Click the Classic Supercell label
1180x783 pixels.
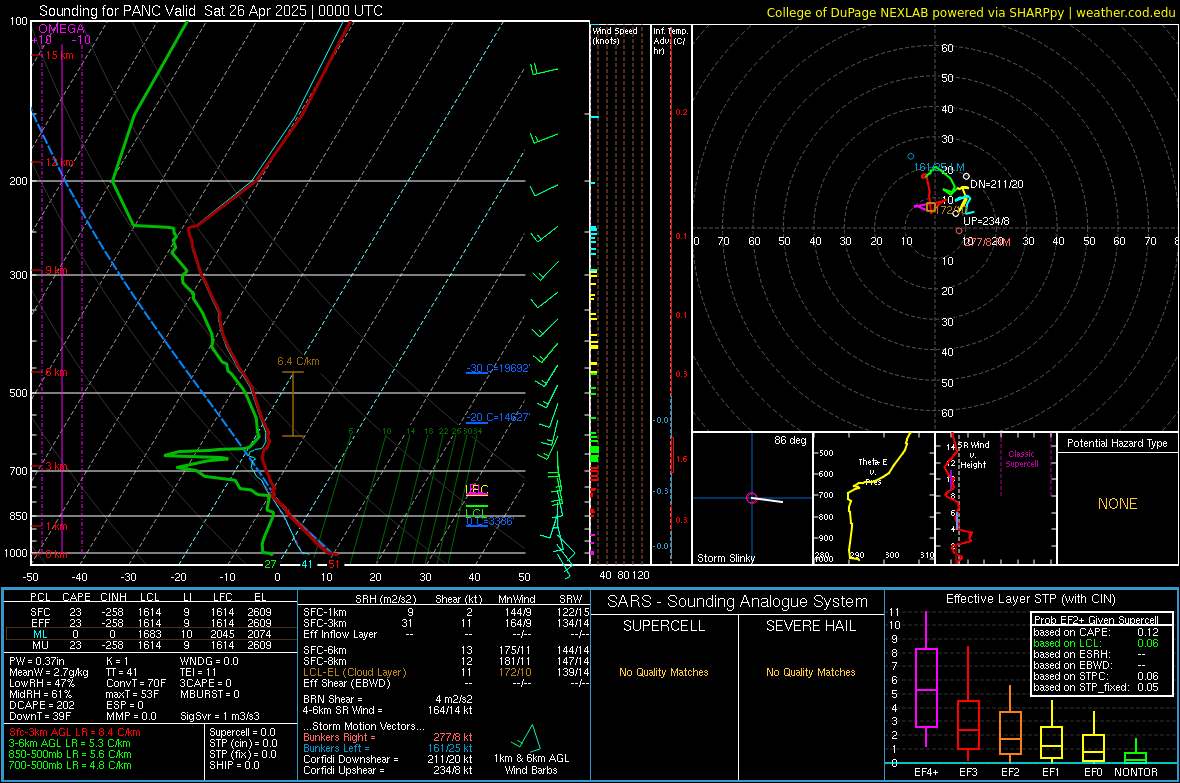(1021, 459)
